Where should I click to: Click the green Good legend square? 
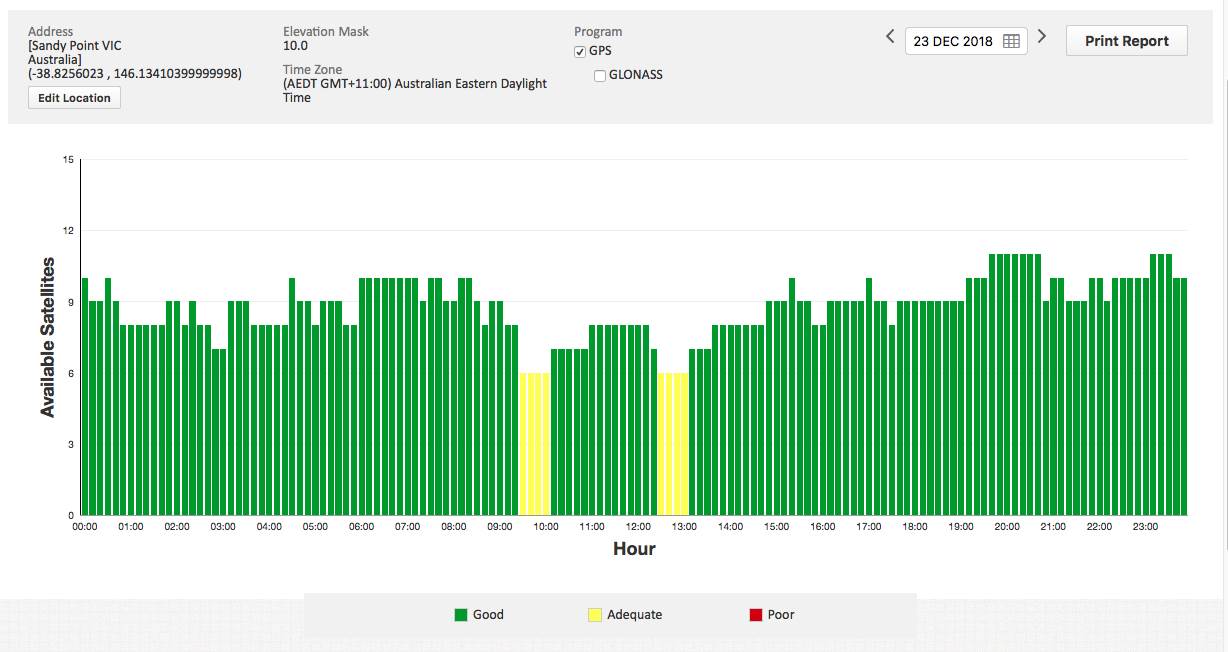pyautogui.click(x=461, y=615)
